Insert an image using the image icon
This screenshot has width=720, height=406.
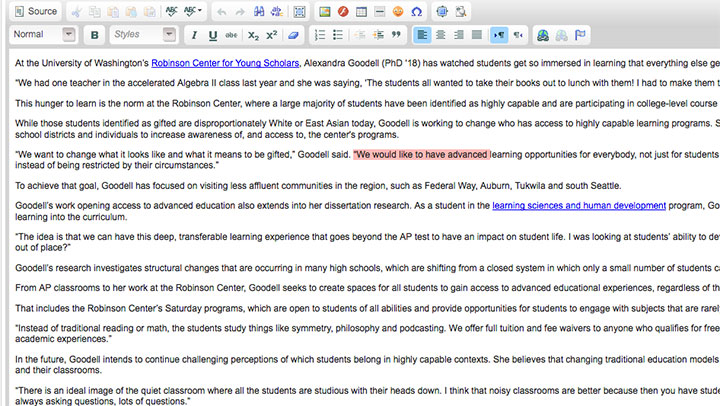coord(324,11)
